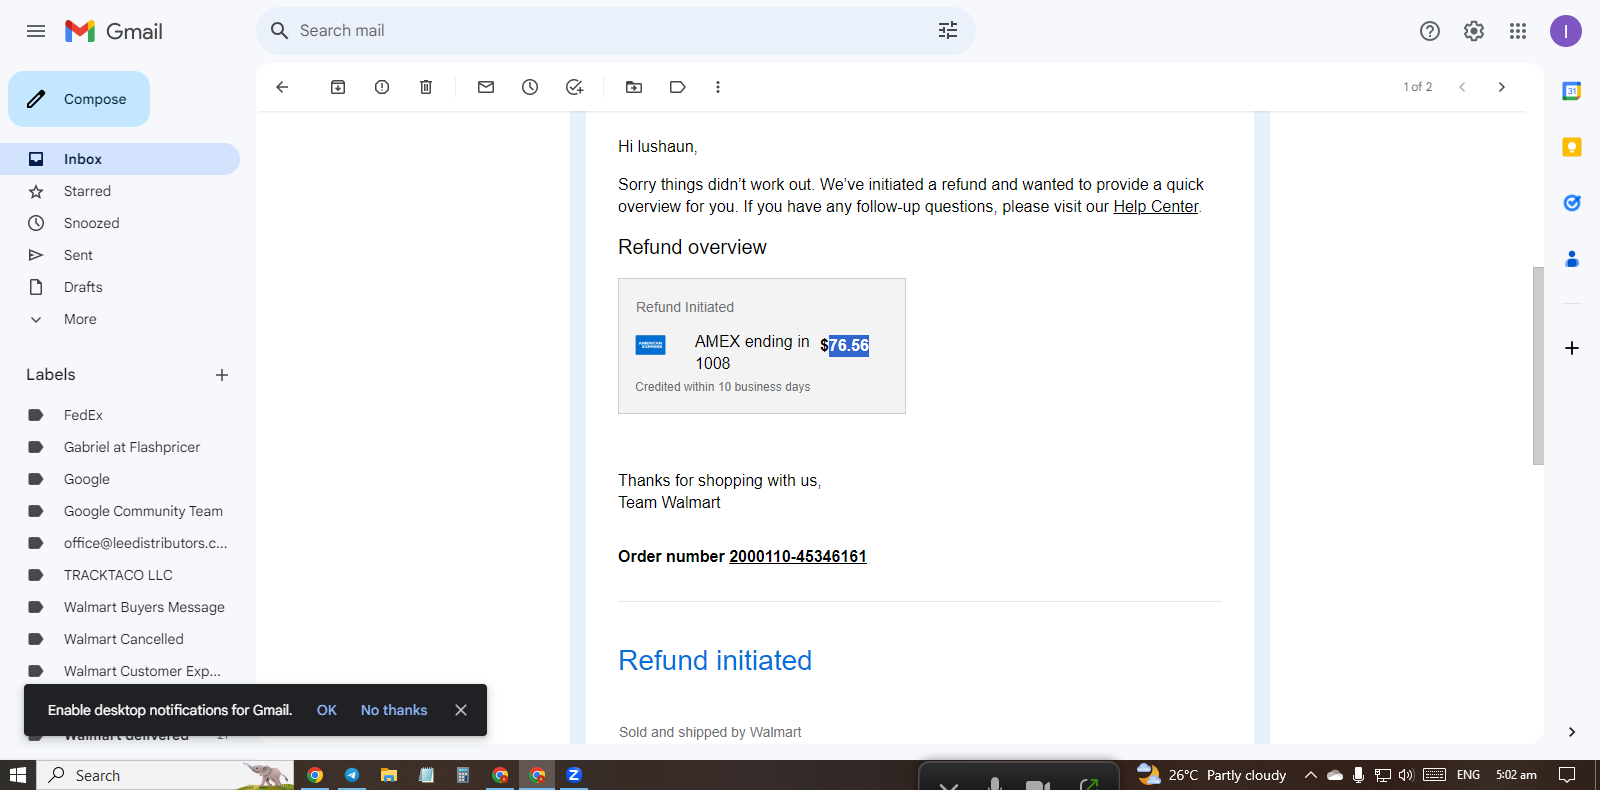Open Gmail Settings gear
The width and height of the screenshot is (1600, 790).
pyautogui.click(x=1474, y=31)
